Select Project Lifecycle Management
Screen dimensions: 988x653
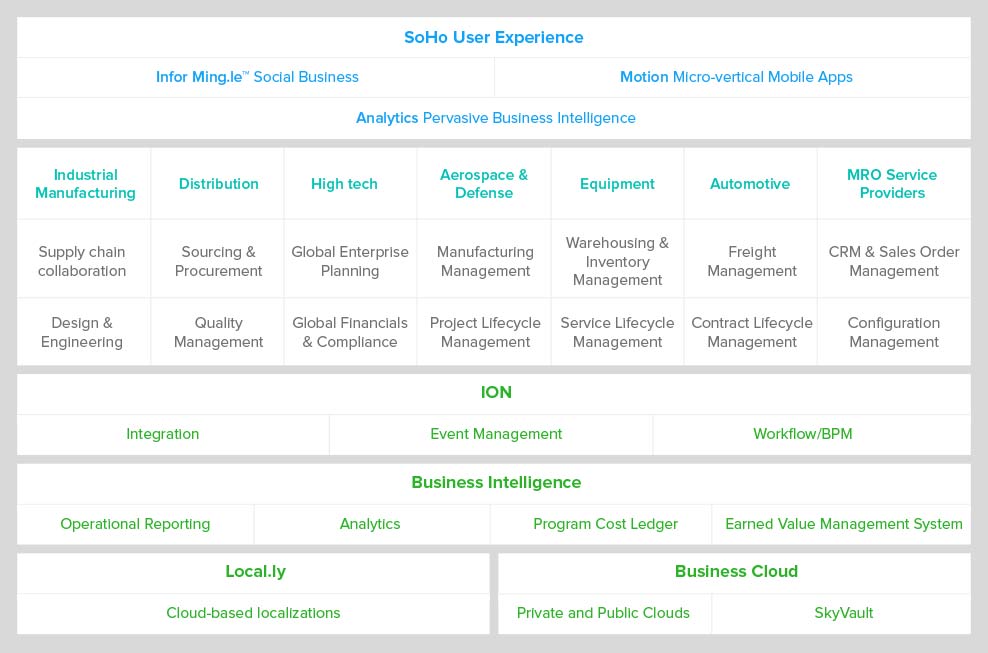point(485,332)
